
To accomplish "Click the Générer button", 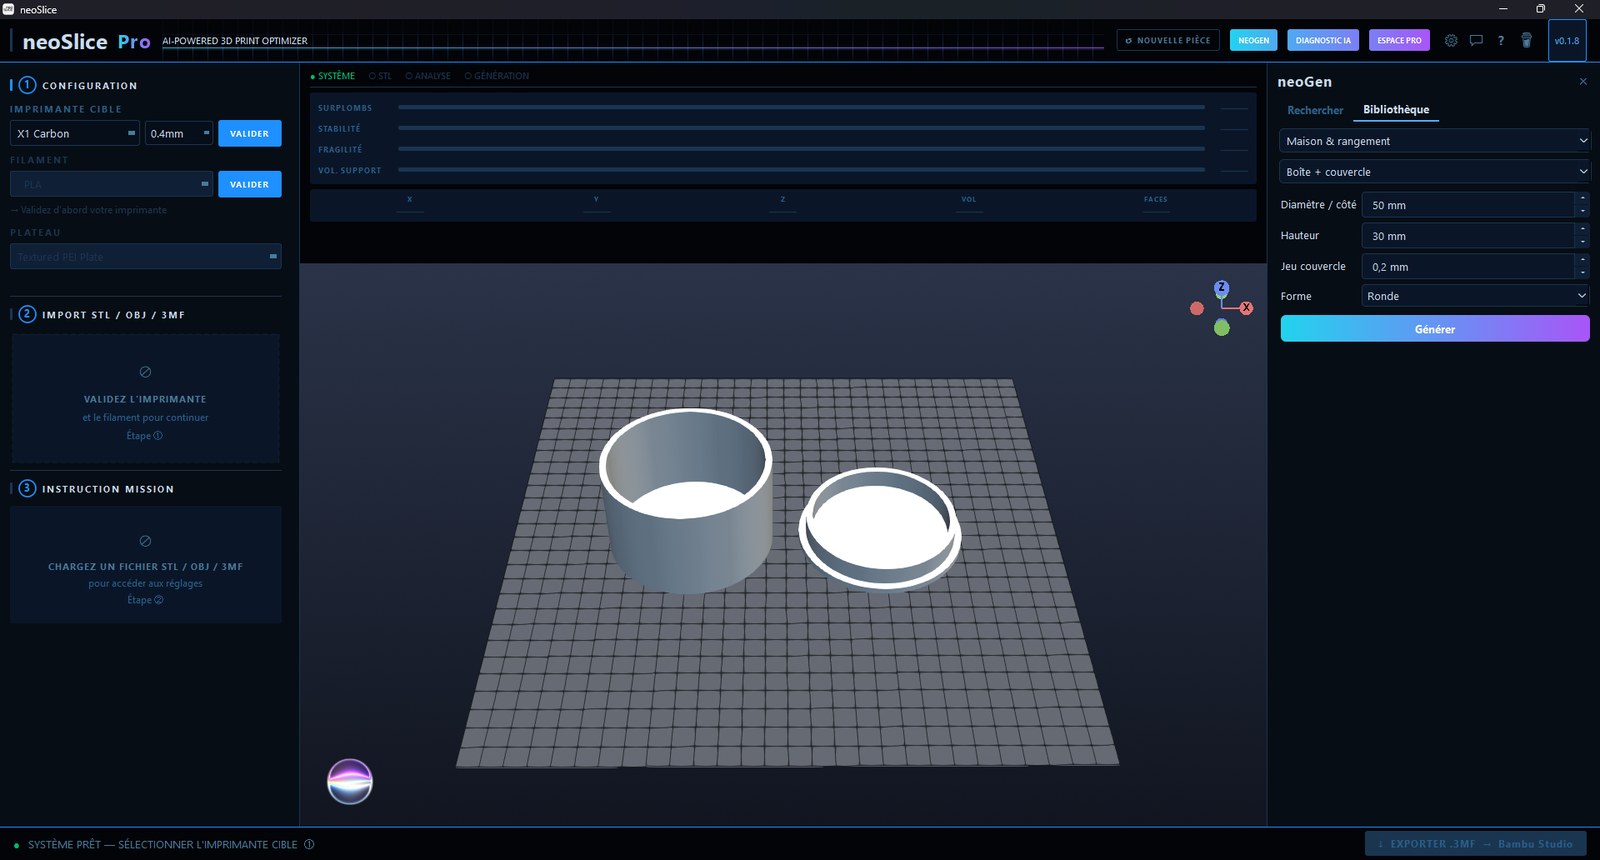I will pos(1435,329).
